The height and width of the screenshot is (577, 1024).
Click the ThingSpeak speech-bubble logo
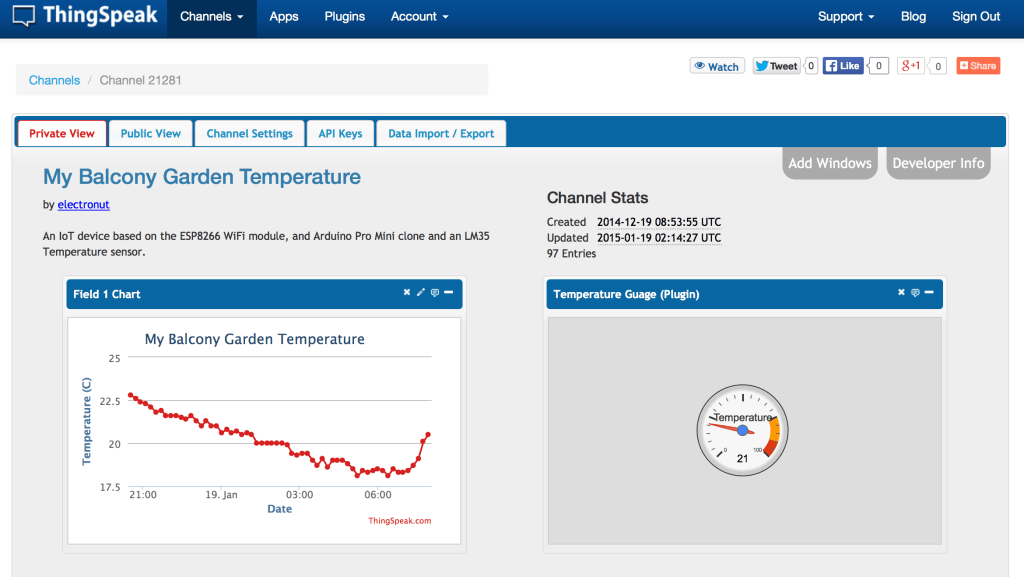(x=23, y=15)
